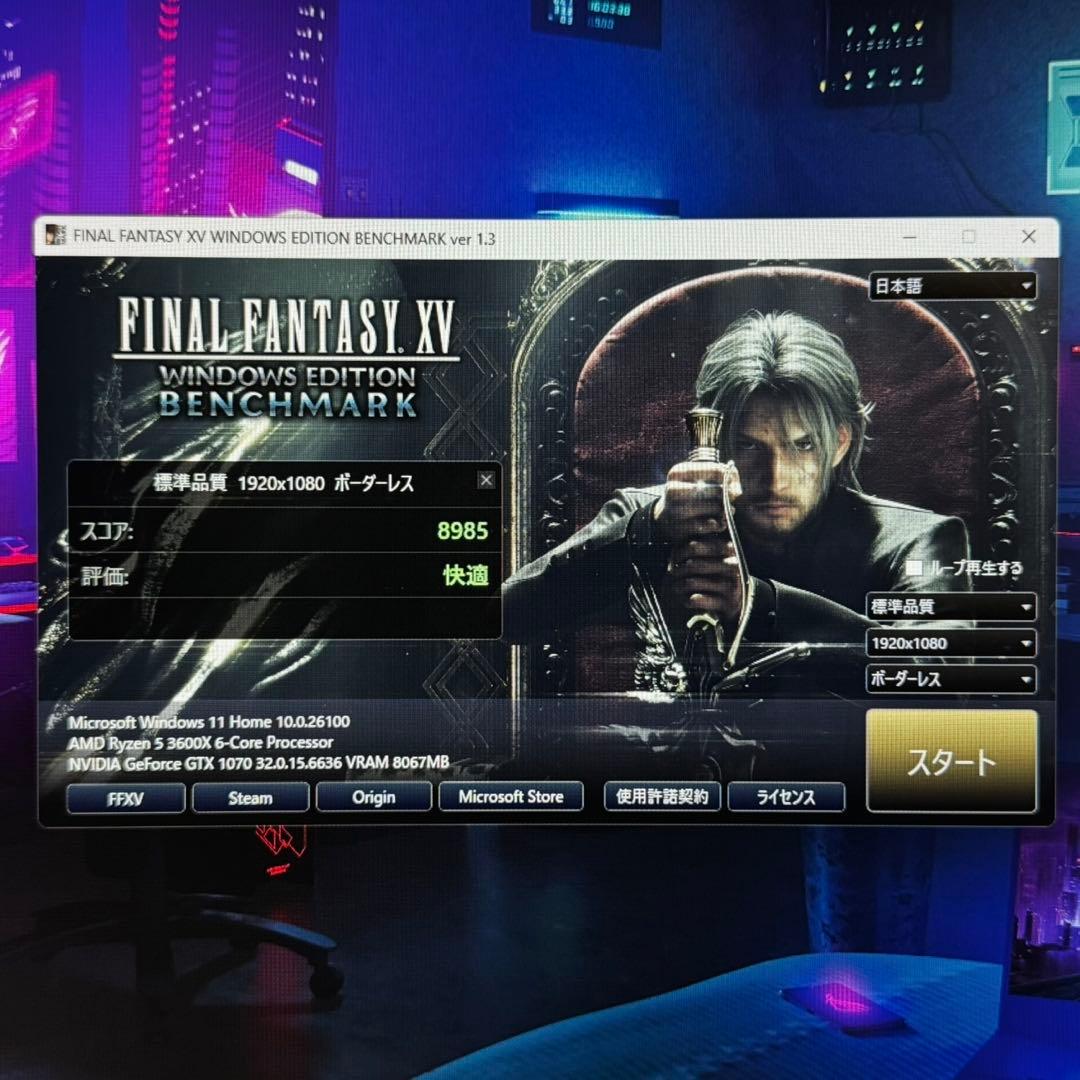This screenshot has height=1080, width=1080.
Task: Dismiss the score results panel
Action: (486, 480)
